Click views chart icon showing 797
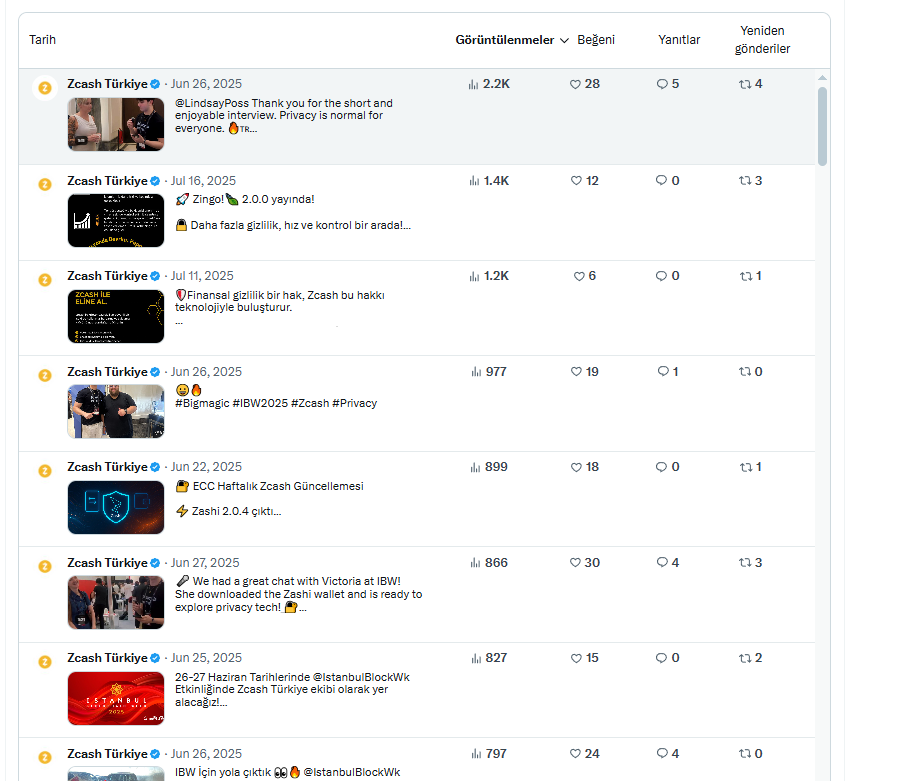 pos(476,754)
